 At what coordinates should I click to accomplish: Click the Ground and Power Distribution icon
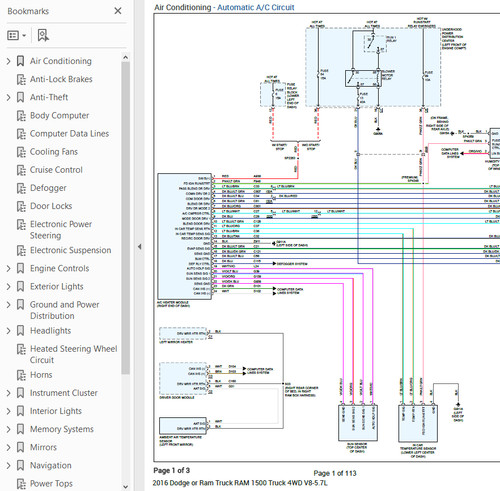click(21, 304)
